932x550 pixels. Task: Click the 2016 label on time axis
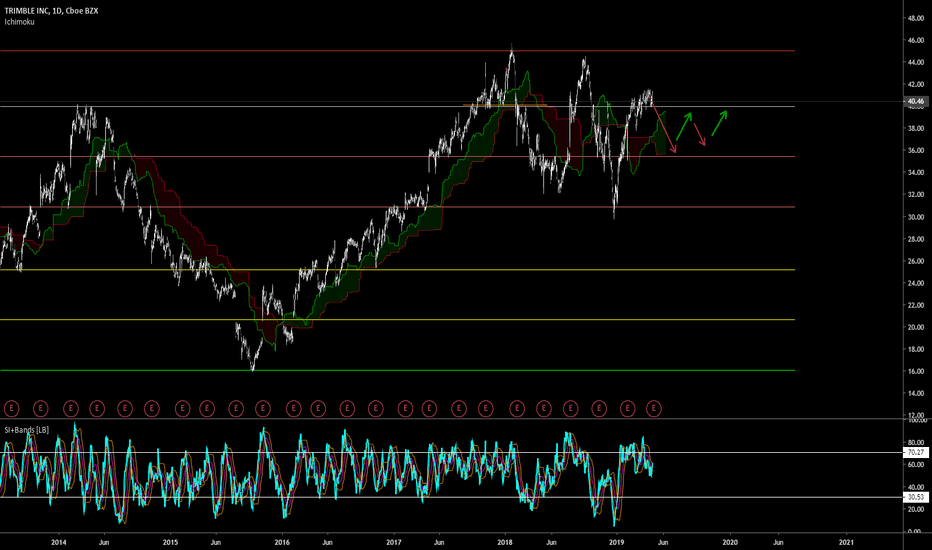[x=282, y=542]
